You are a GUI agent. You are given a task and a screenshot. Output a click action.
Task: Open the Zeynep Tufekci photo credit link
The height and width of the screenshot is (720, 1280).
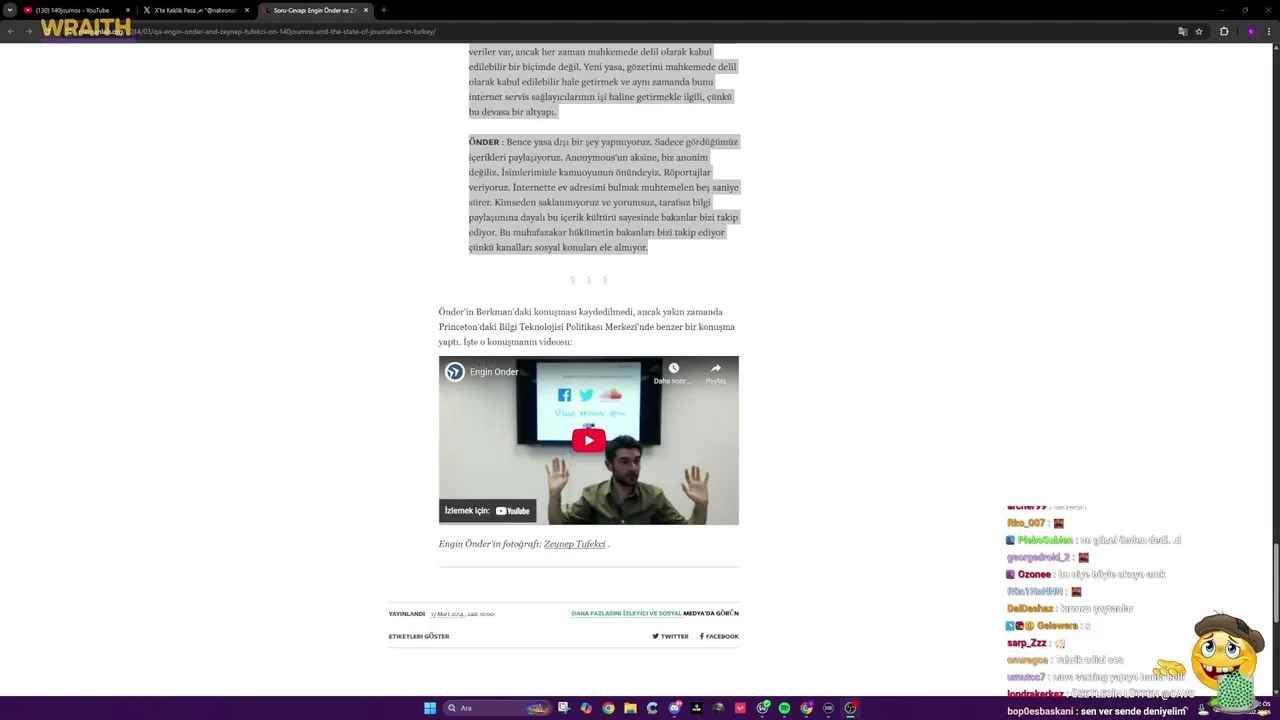point(575,544)
